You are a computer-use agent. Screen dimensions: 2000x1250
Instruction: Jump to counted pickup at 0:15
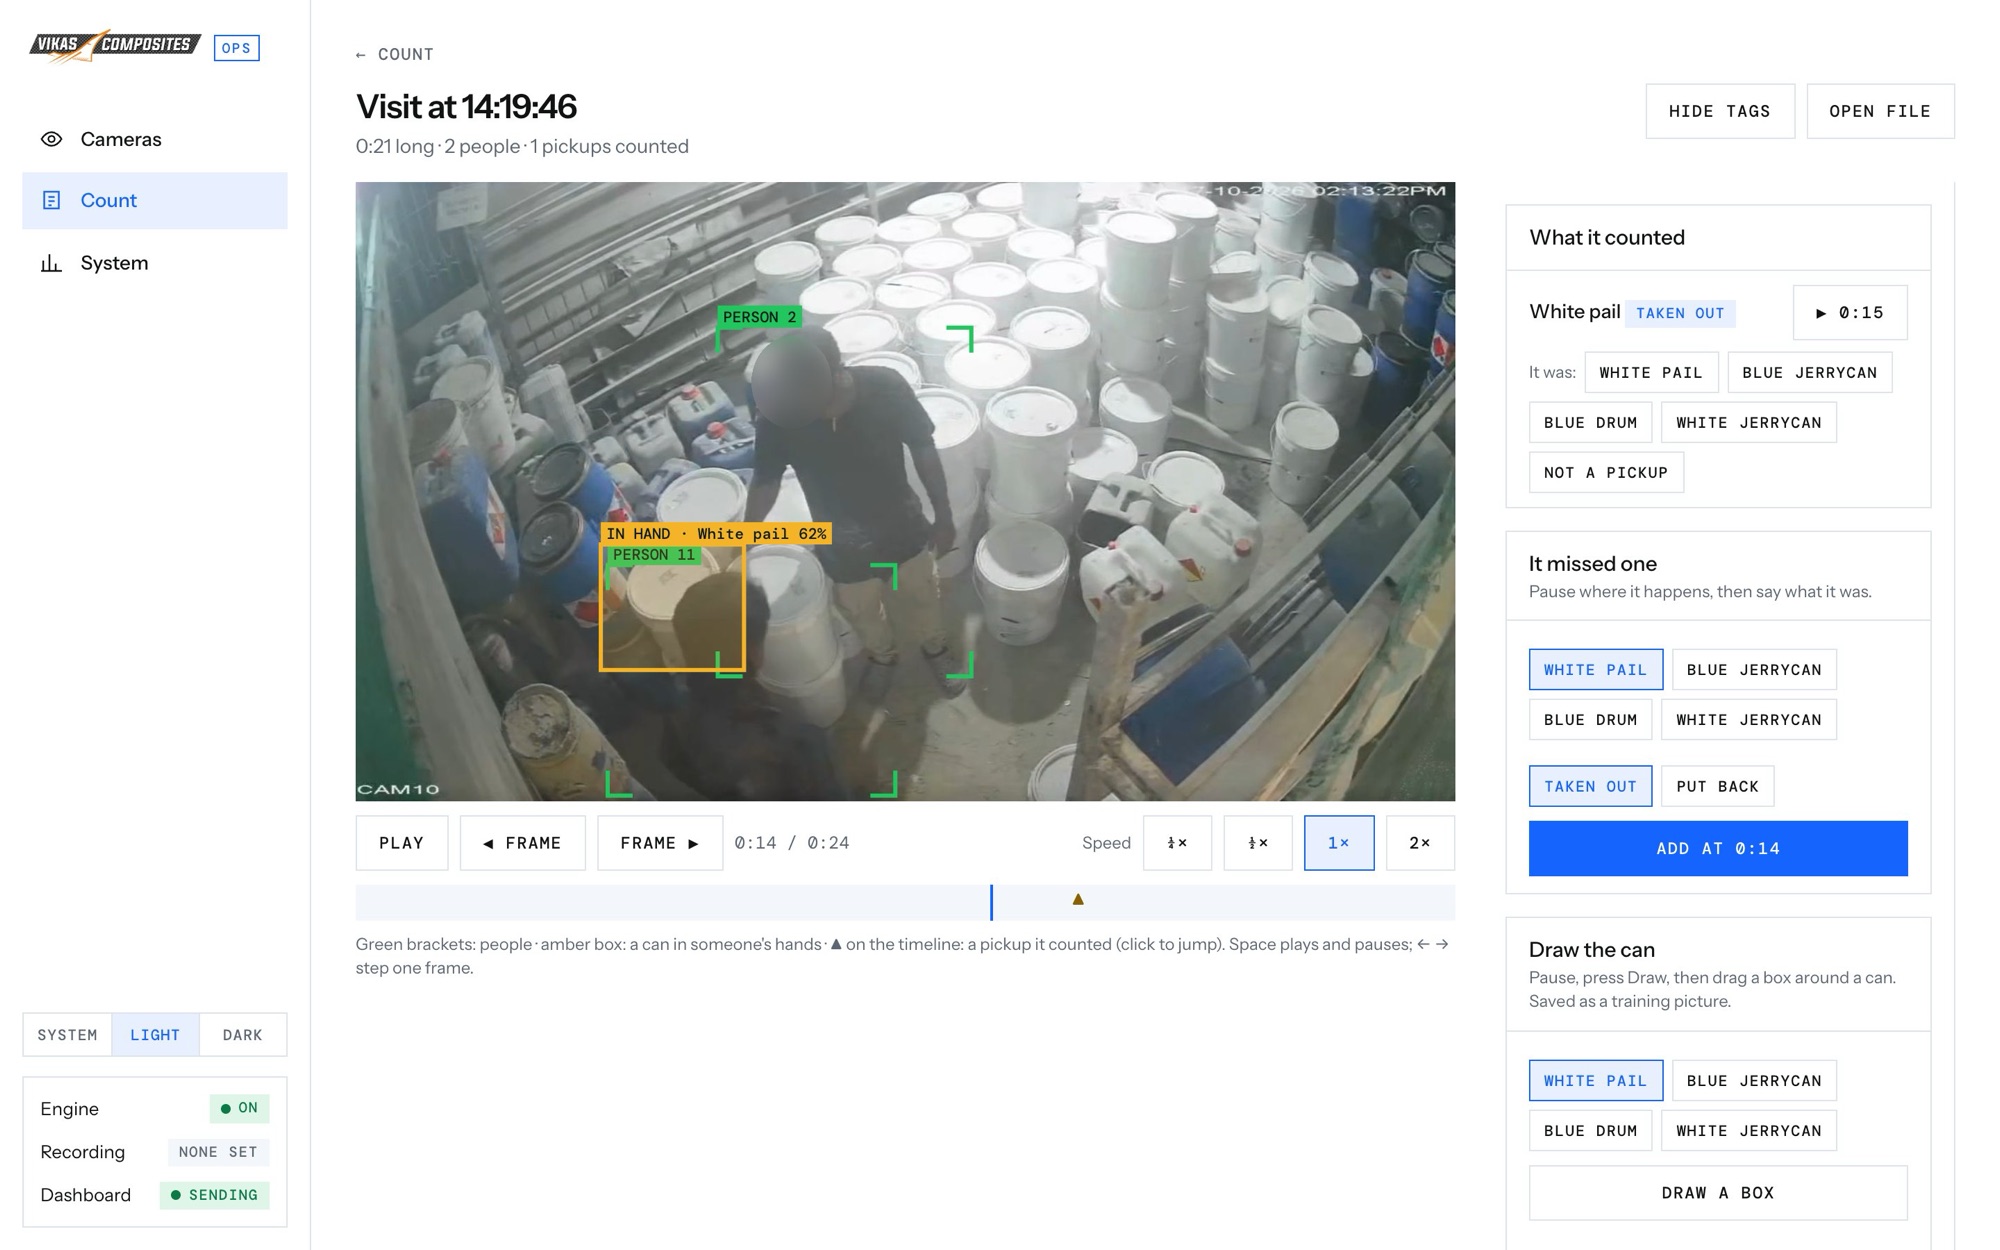[x=1850, y=313]
